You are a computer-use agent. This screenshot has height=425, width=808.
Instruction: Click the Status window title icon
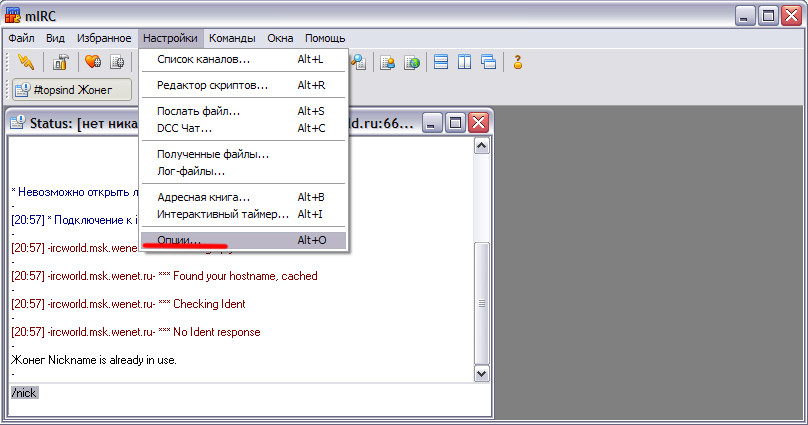coord(18,123)
